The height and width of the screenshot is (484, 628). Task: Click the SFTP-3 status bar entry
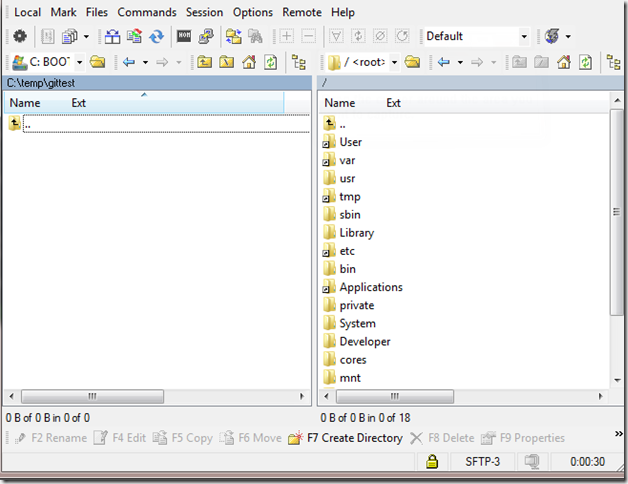tap(483, 462)
